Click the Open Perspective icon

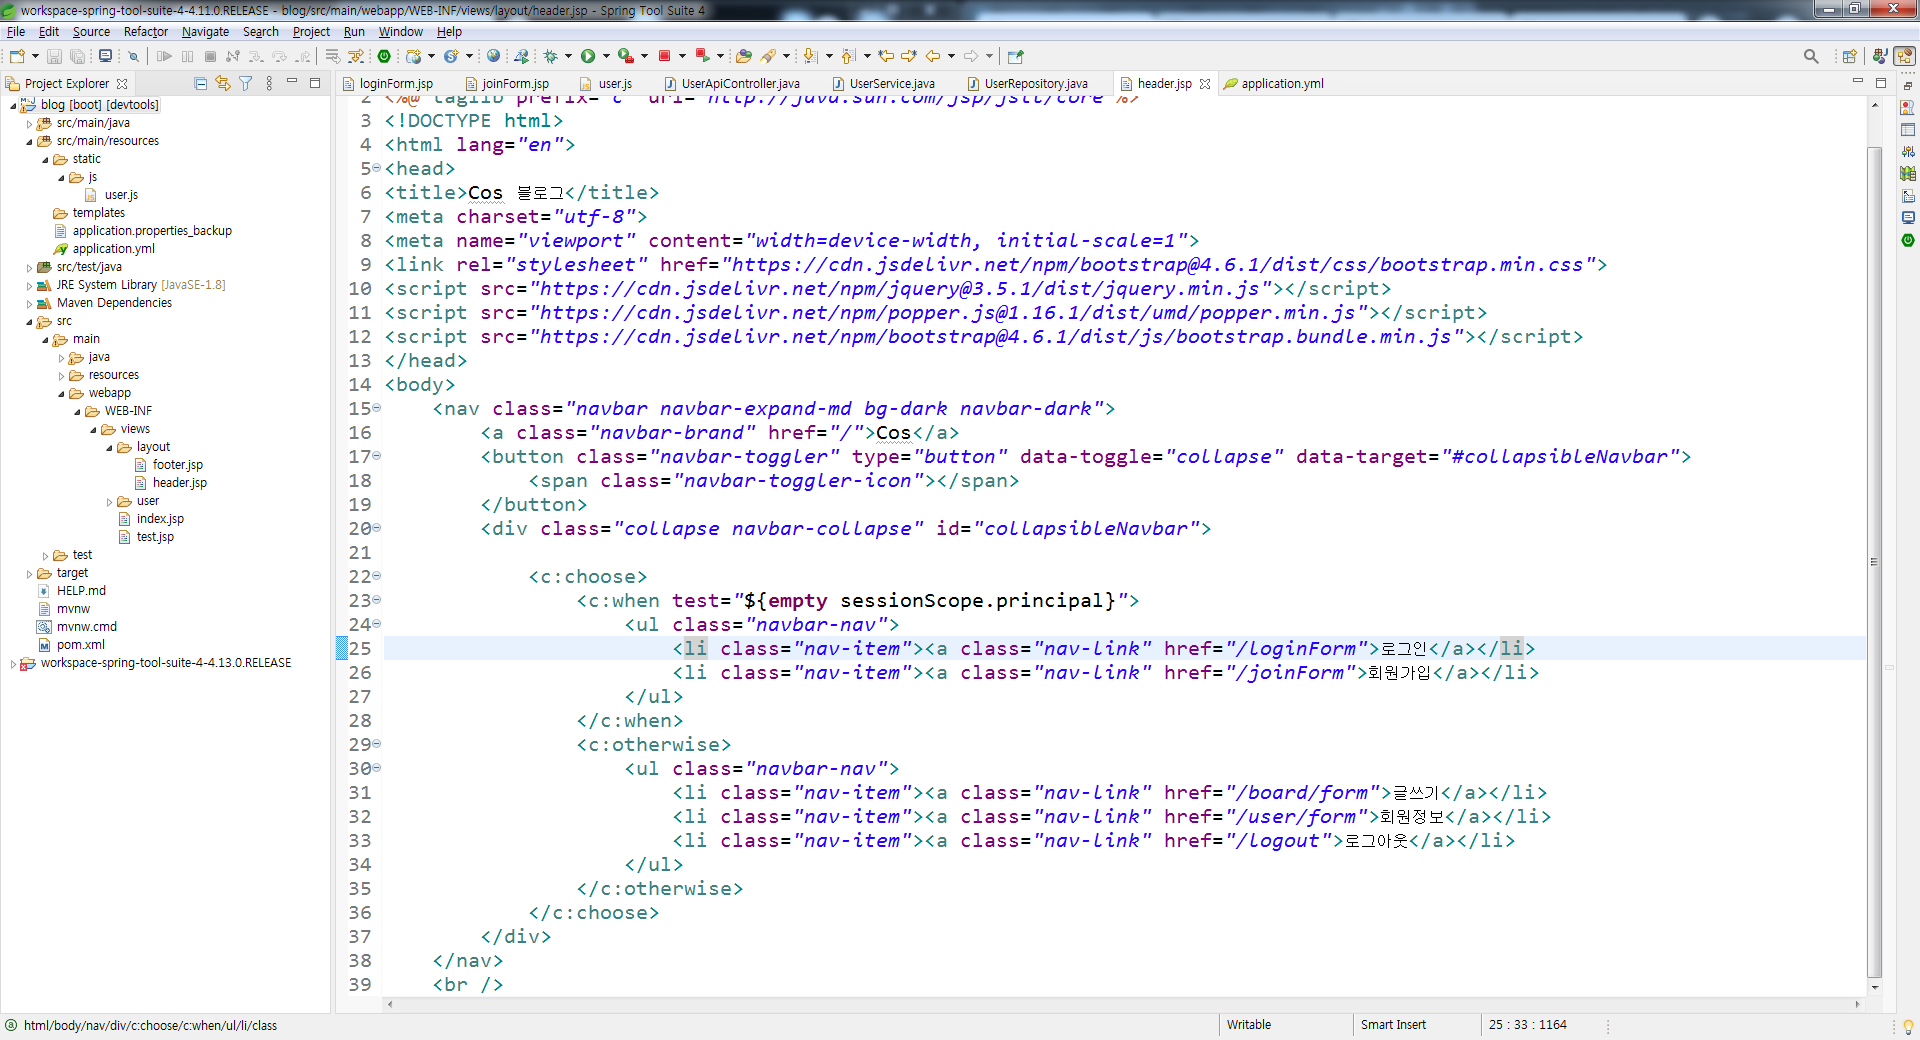1850,56
